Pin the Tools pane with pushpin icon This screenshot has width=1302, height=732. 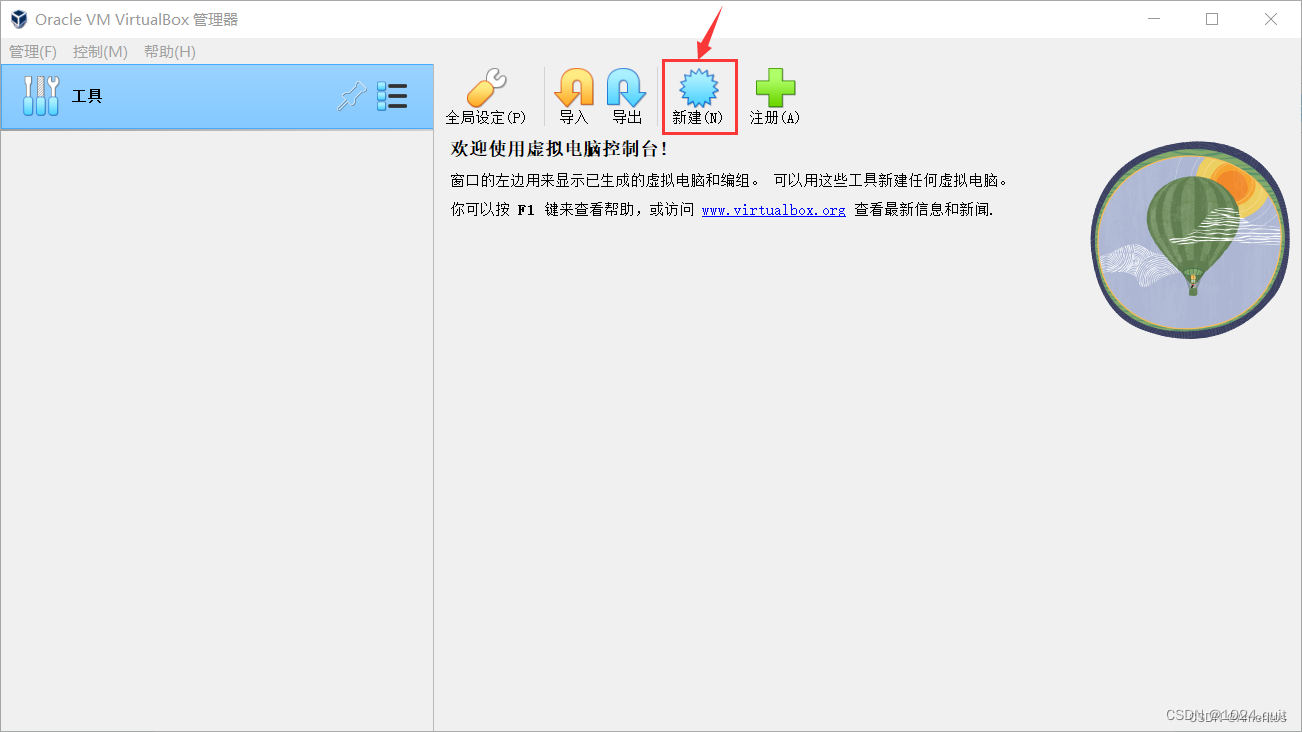point(351,96)
